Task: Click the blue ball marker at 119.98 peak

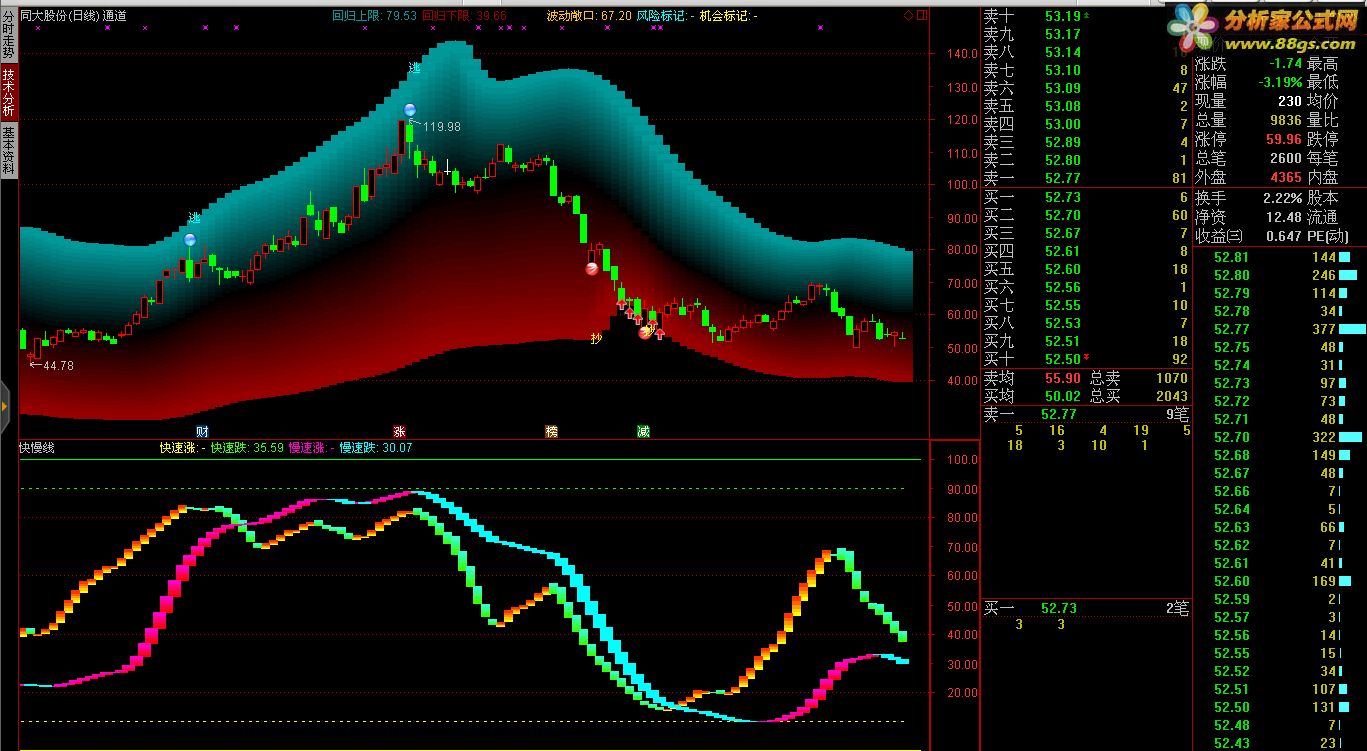Action: point(408,110)
